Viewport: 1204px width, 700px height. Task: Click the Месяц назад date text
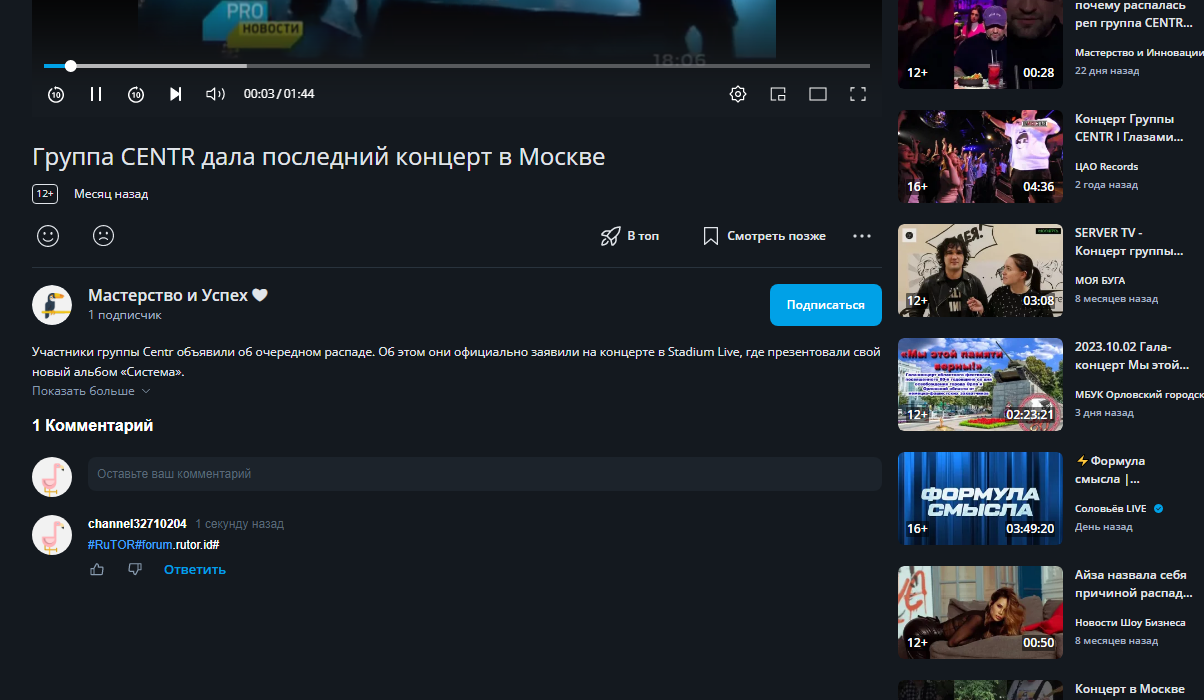[111, 194]
